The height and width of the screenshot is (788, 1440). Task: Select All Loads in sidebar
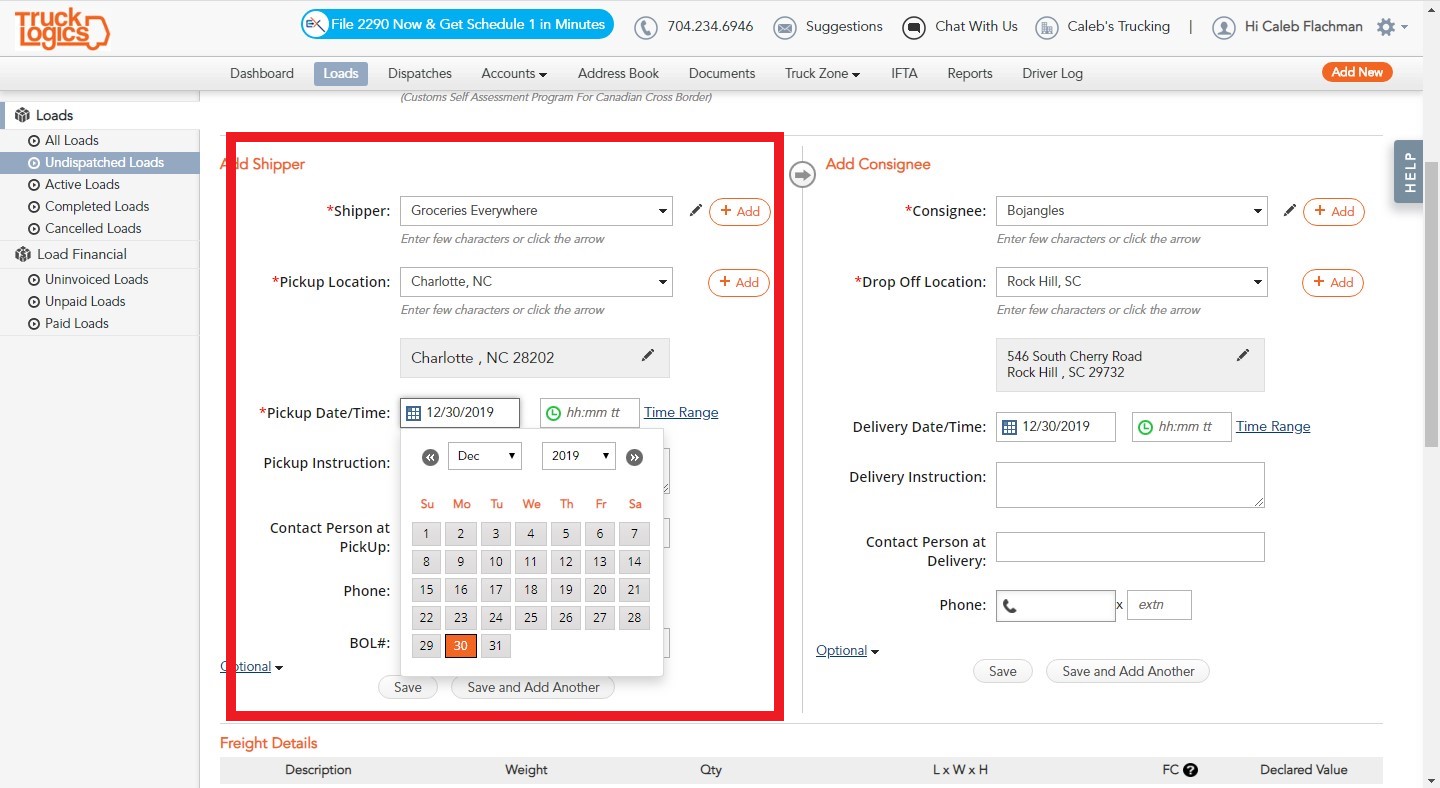(71, 141)
